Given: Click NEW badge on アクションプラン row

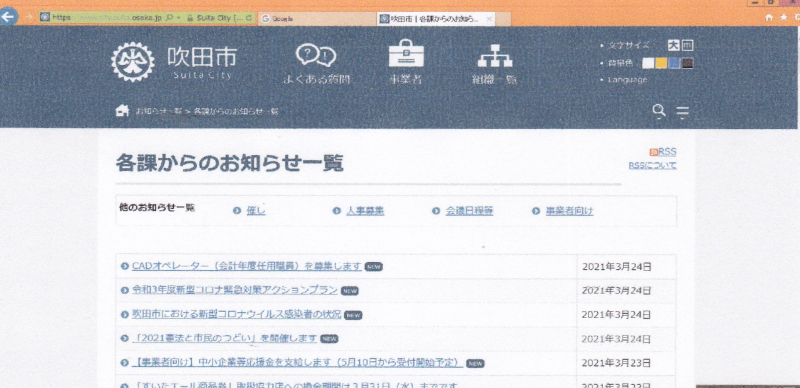Looking at the screenshot, I should [x=349, y=290].
